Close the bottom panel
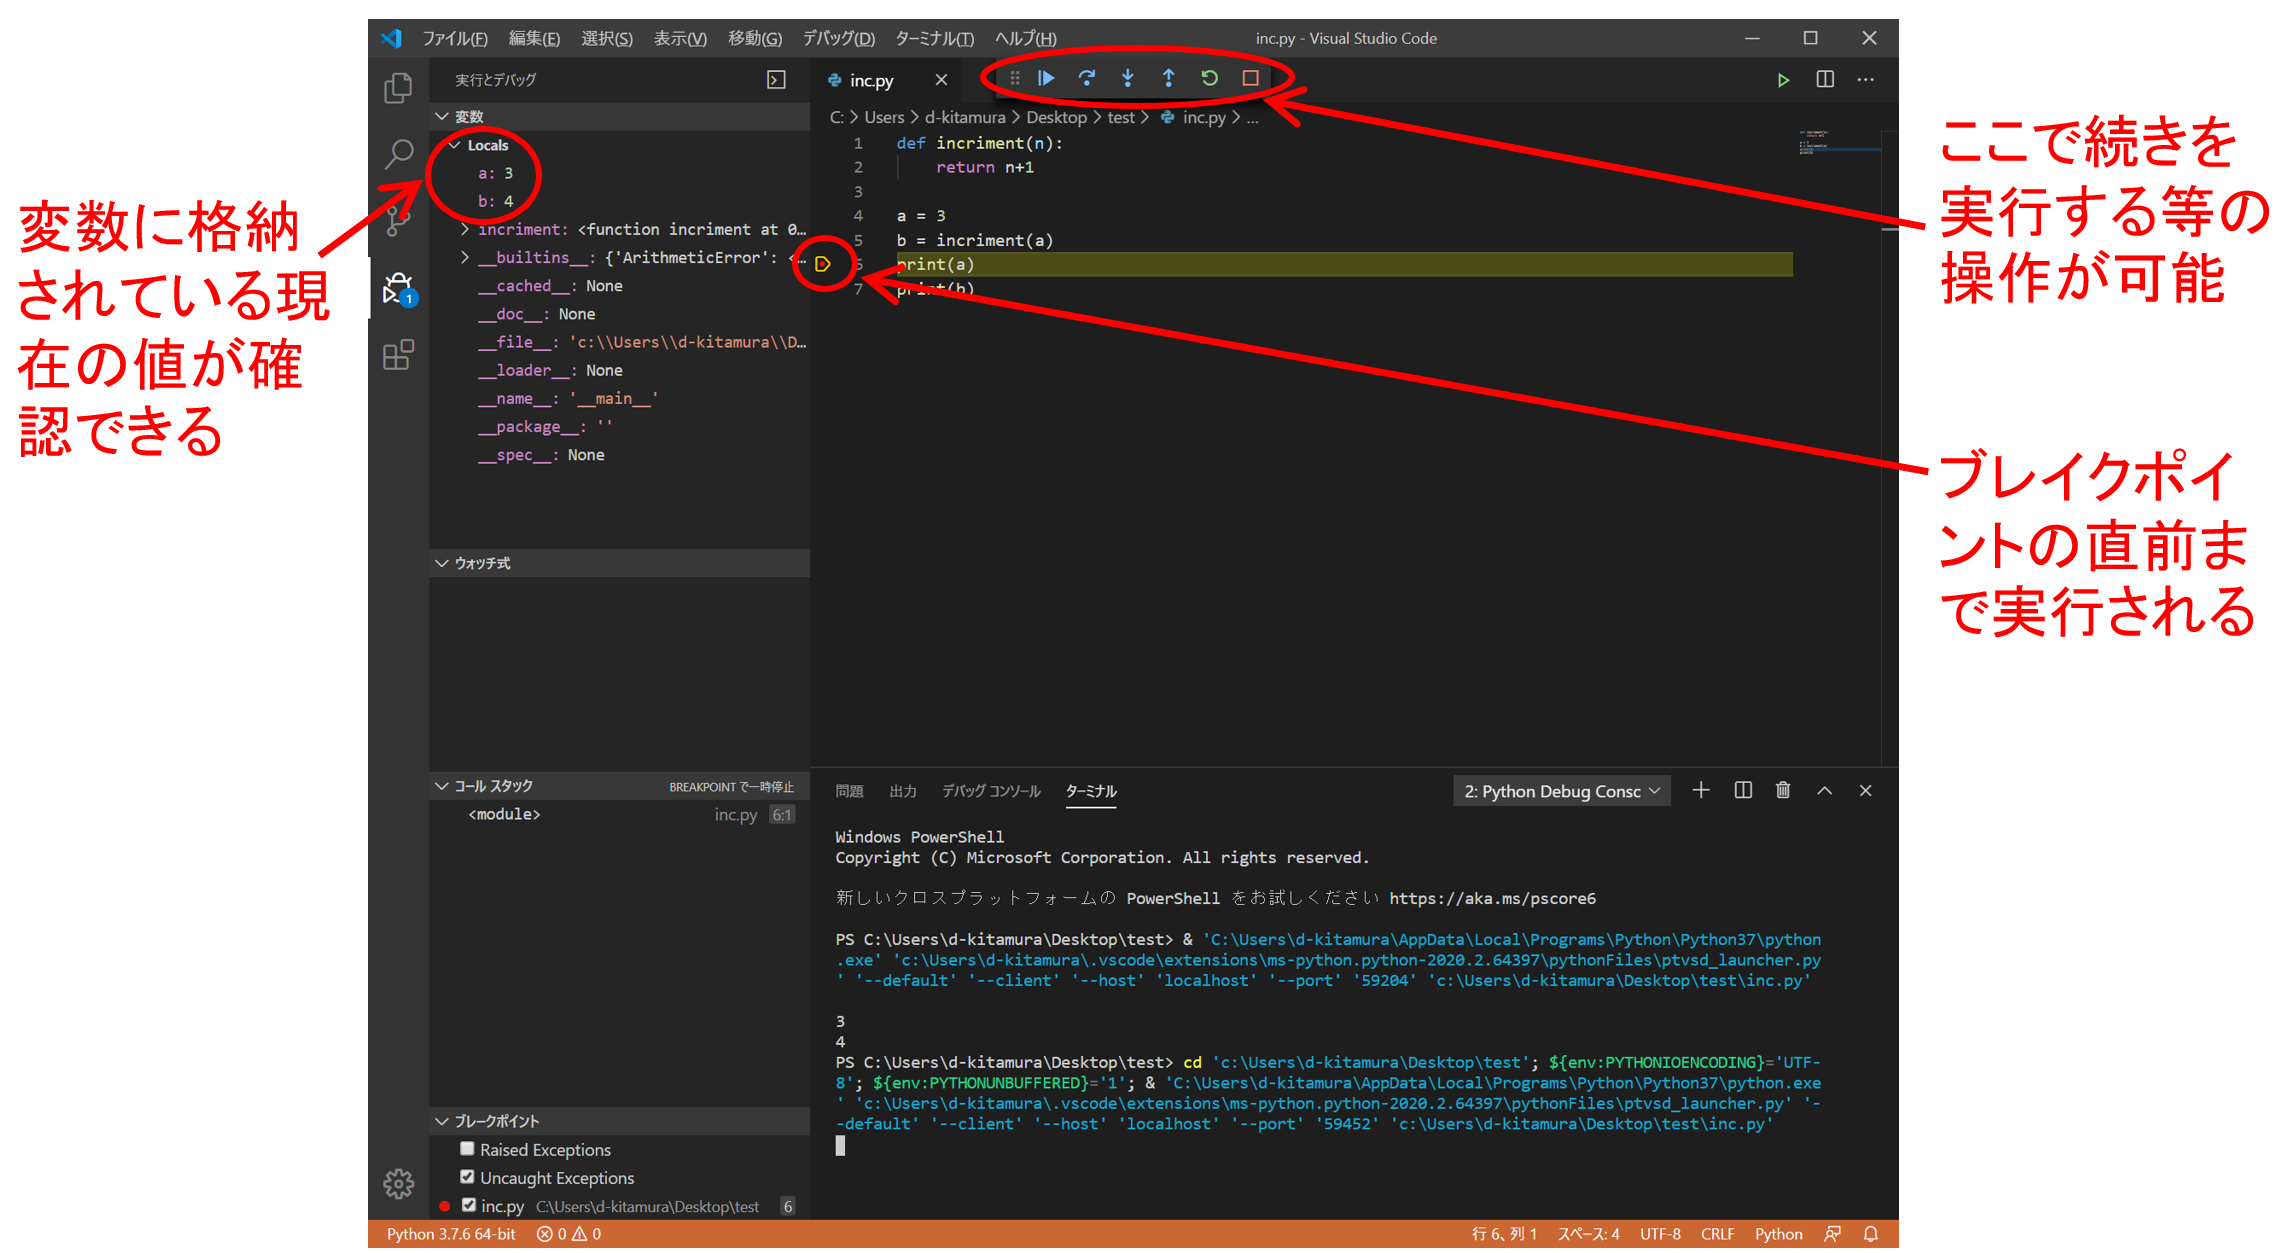Viewport: 2283px width, 1253px height. [1866, 791]
